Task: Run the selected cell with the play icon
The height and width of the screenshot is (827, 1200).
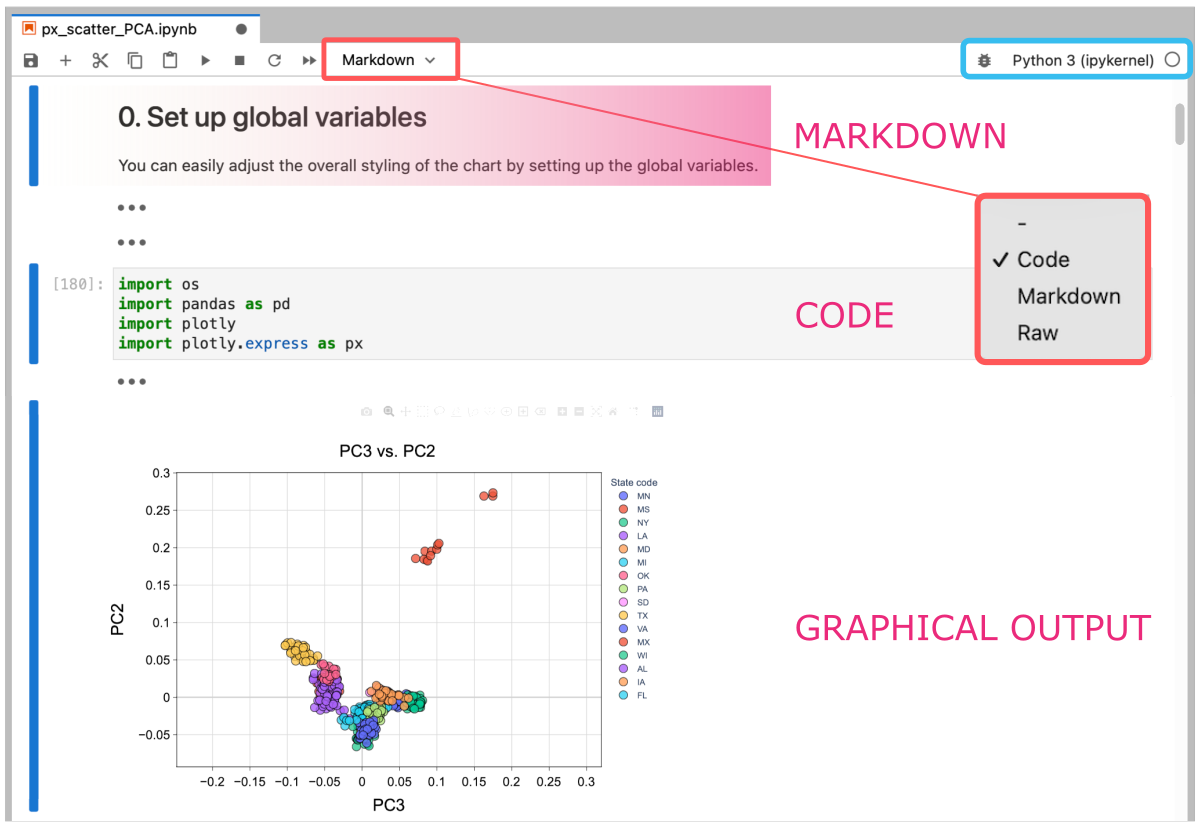Action: point(205,60)
